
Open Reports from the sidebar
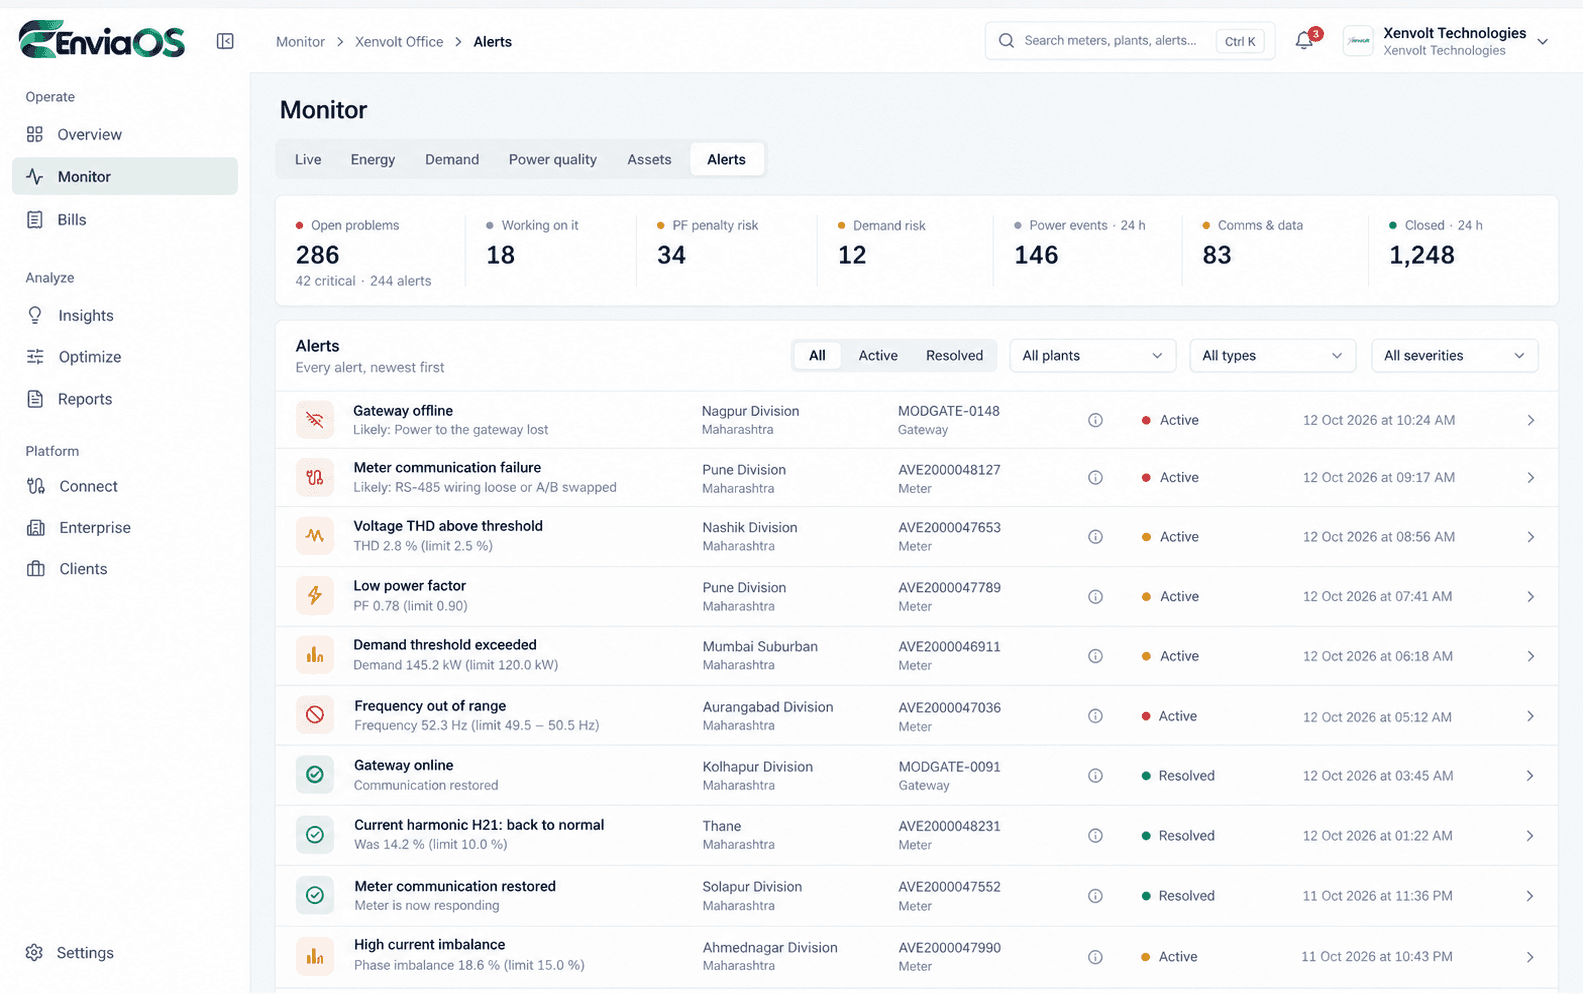tap(125, 399)
